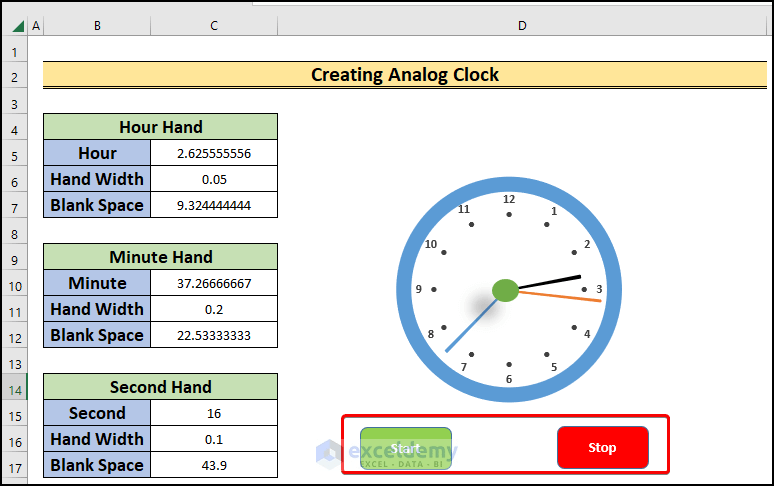The width and height of the screenshot is (774, 486).
Task: Select the Second Hand header cell
Action: (160, 387)
